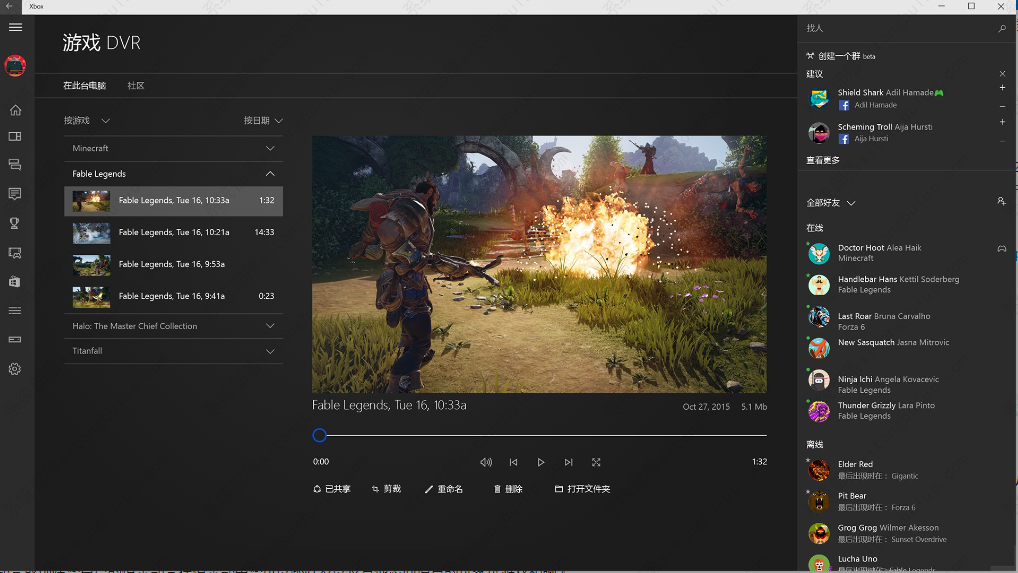1018x573 pixels.
Task: Switch the video to fullscreen
Action: click(x=596, y=462)
